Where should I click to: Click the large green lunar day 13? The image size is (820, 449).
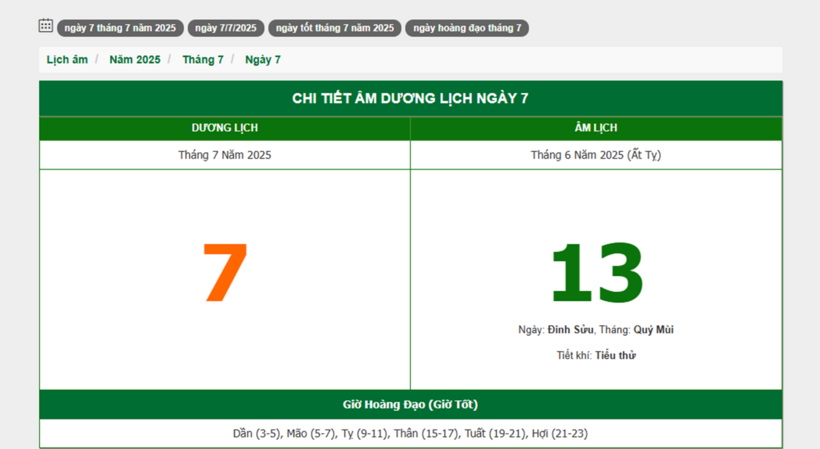[597, 273]
